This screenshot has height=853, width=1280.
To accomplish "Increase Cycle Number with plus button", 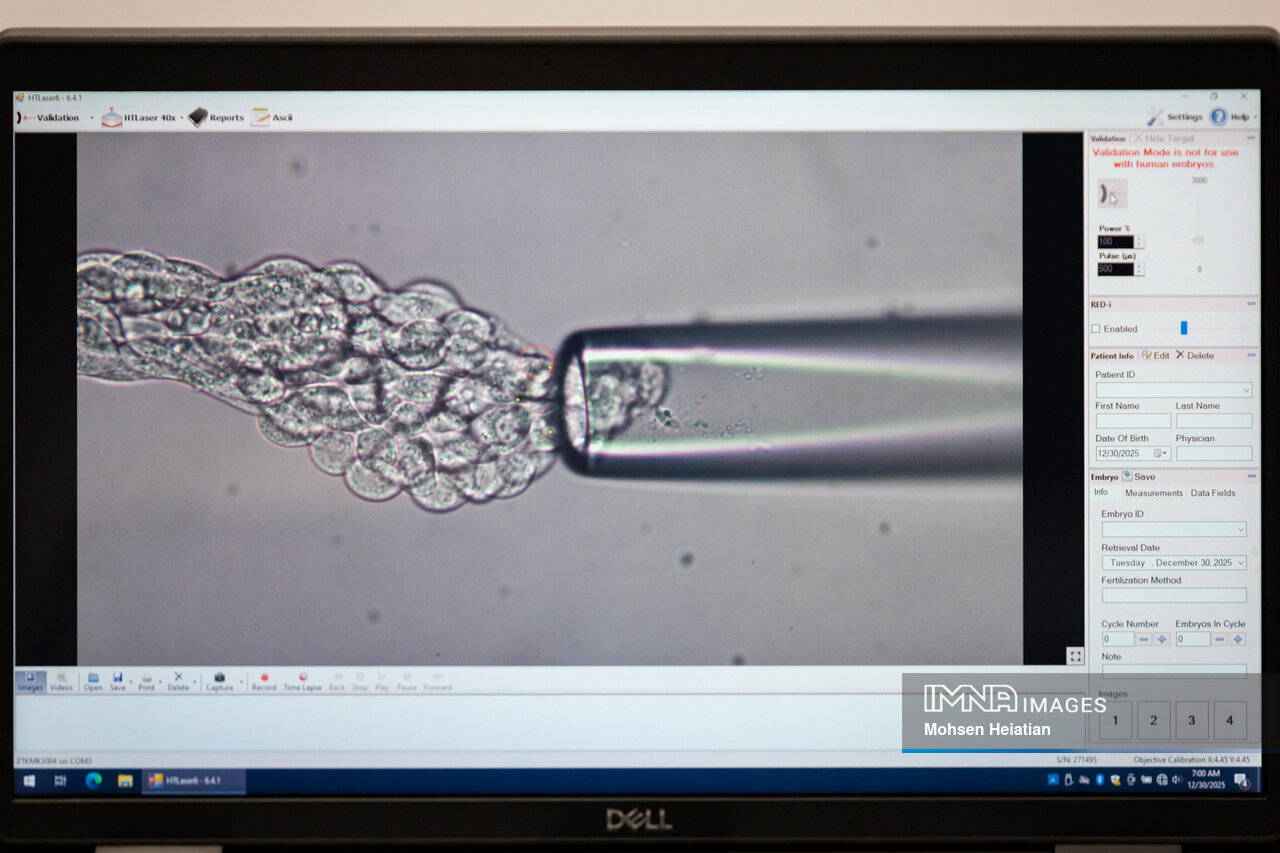I will 1162,639.
